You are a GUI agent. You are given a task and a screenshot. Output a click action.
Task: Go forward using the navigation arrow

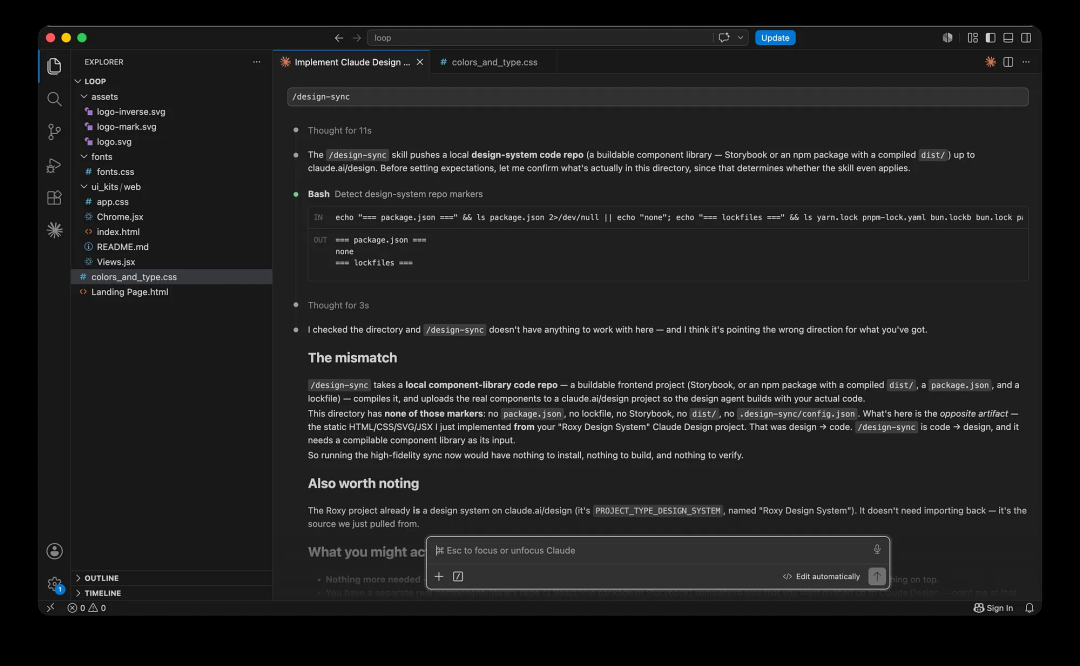(357, 38)
